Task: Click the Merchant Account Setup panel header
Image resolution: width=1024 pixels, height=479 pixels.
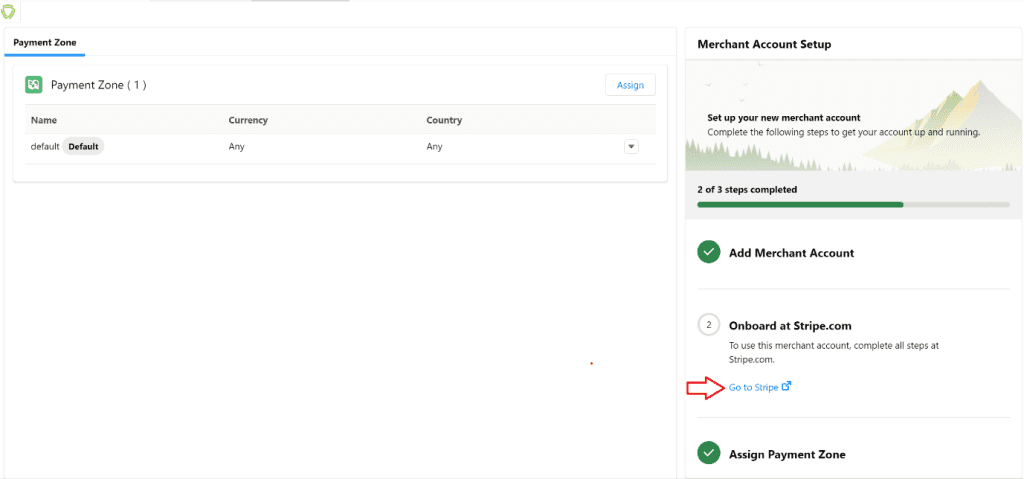Action: point(764,44)
